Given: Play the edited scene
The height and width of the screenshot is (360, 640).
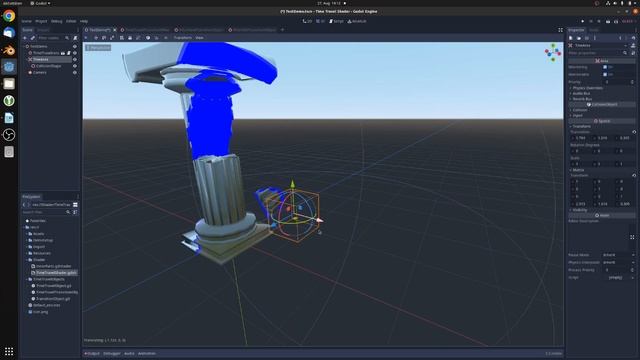Looking at the screenshot, I should (x=608, y=21).
